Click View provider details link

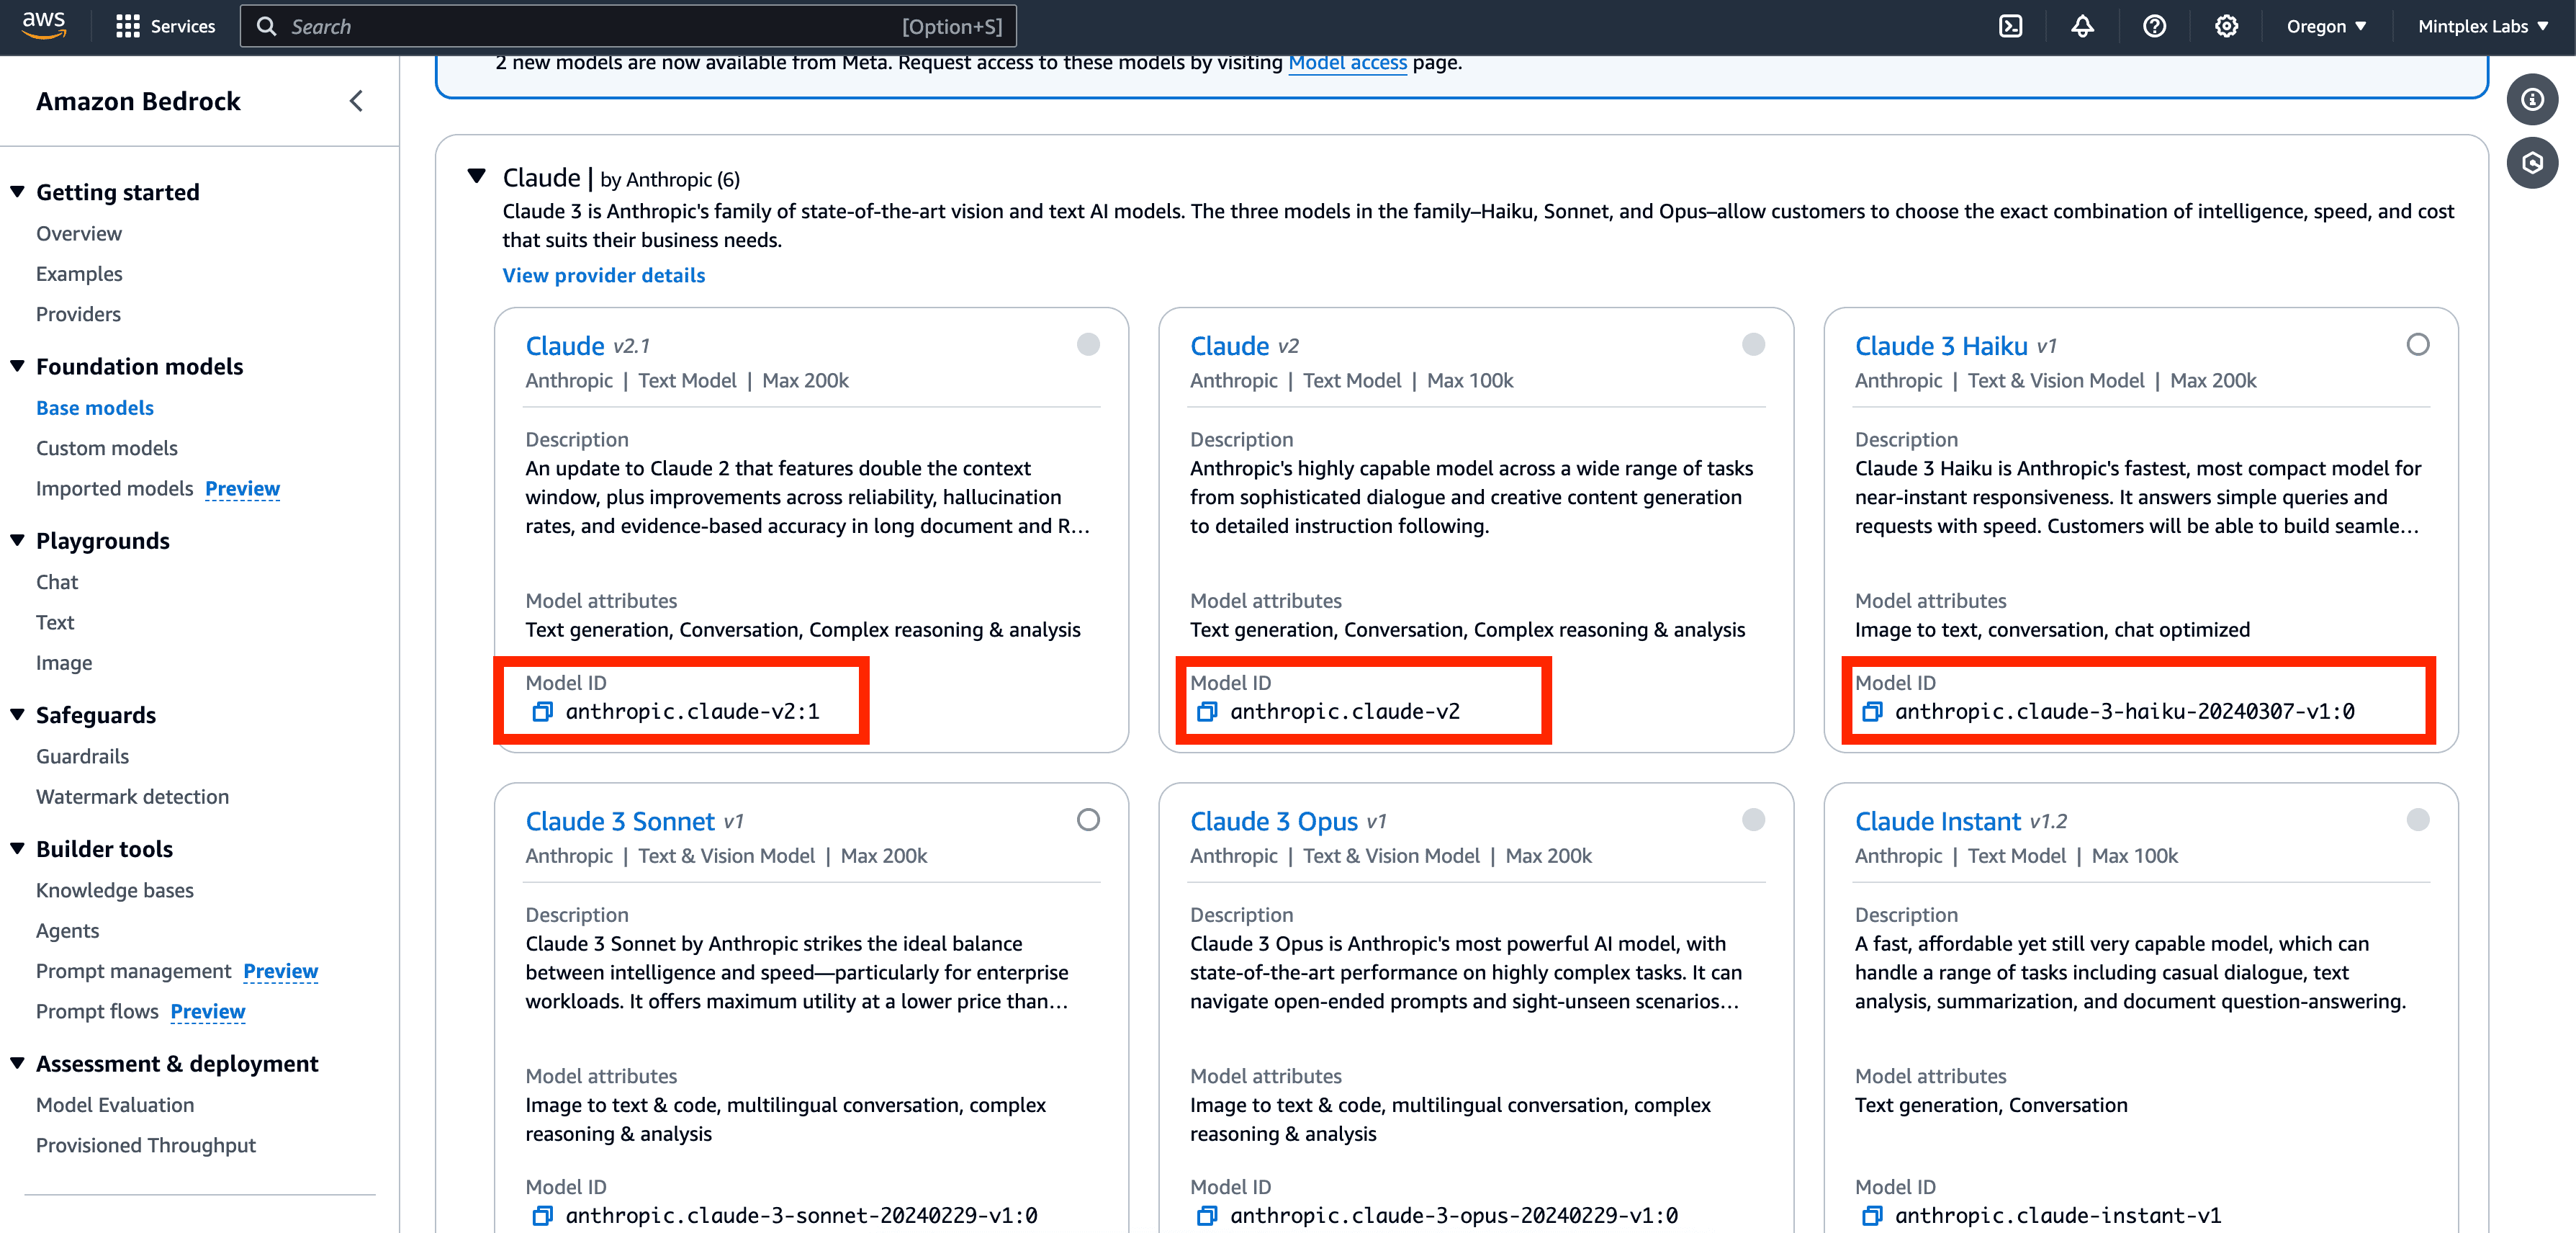[x=603, y=275]
